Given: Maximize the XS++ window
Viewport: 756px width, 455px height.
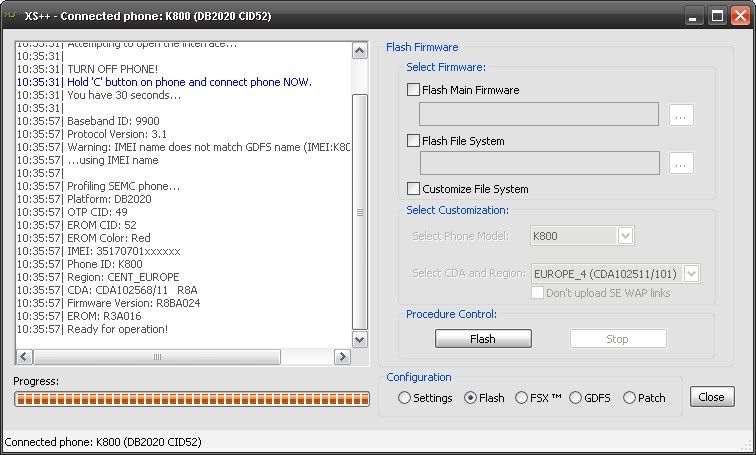Looking at the screenshot, I should 717,16.
